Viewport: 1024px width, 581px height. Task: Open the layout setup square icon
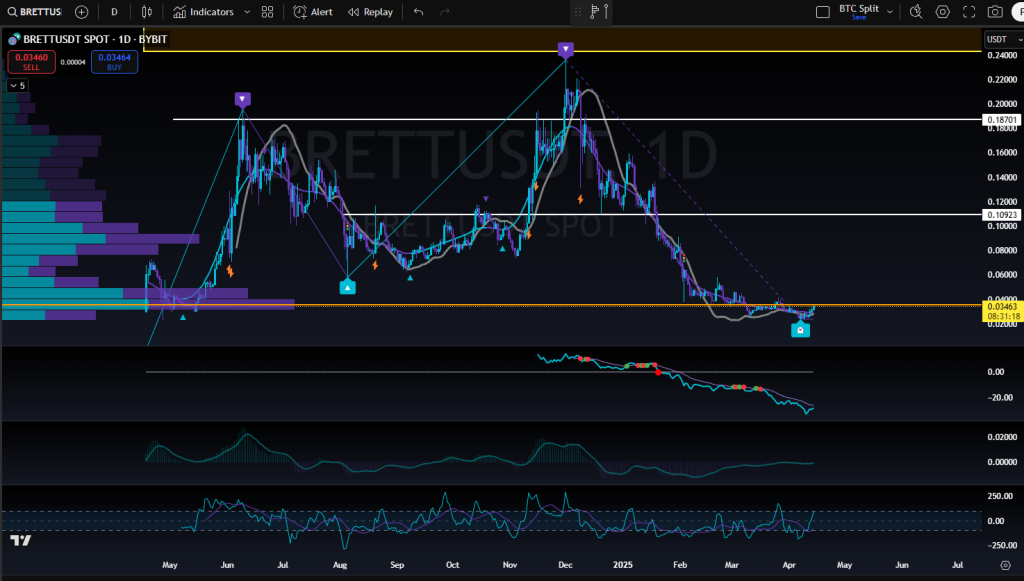point(823,12)
